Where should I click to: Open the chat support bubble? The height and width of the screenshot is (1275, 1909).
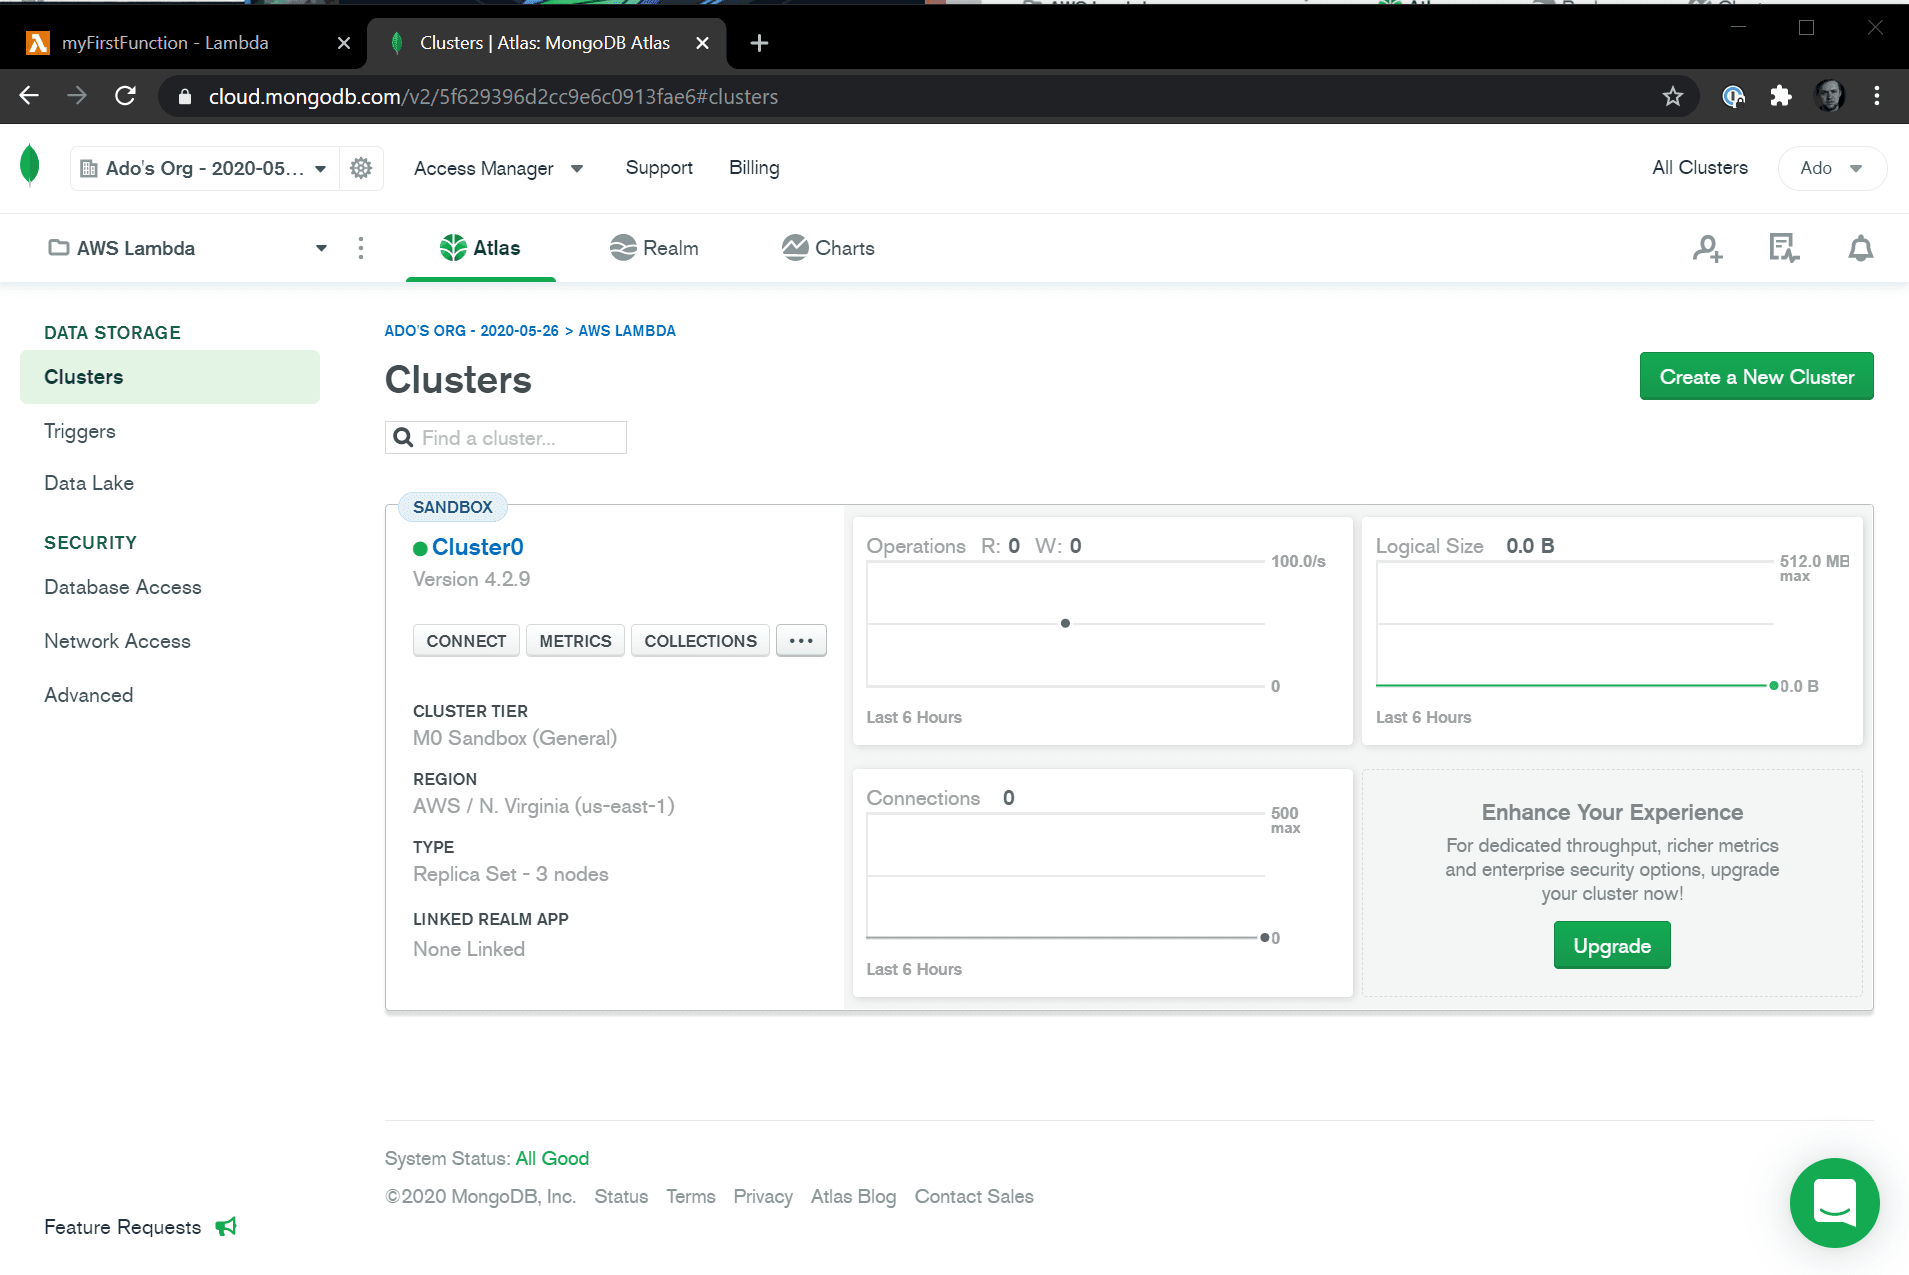tap(1834, 1202)
